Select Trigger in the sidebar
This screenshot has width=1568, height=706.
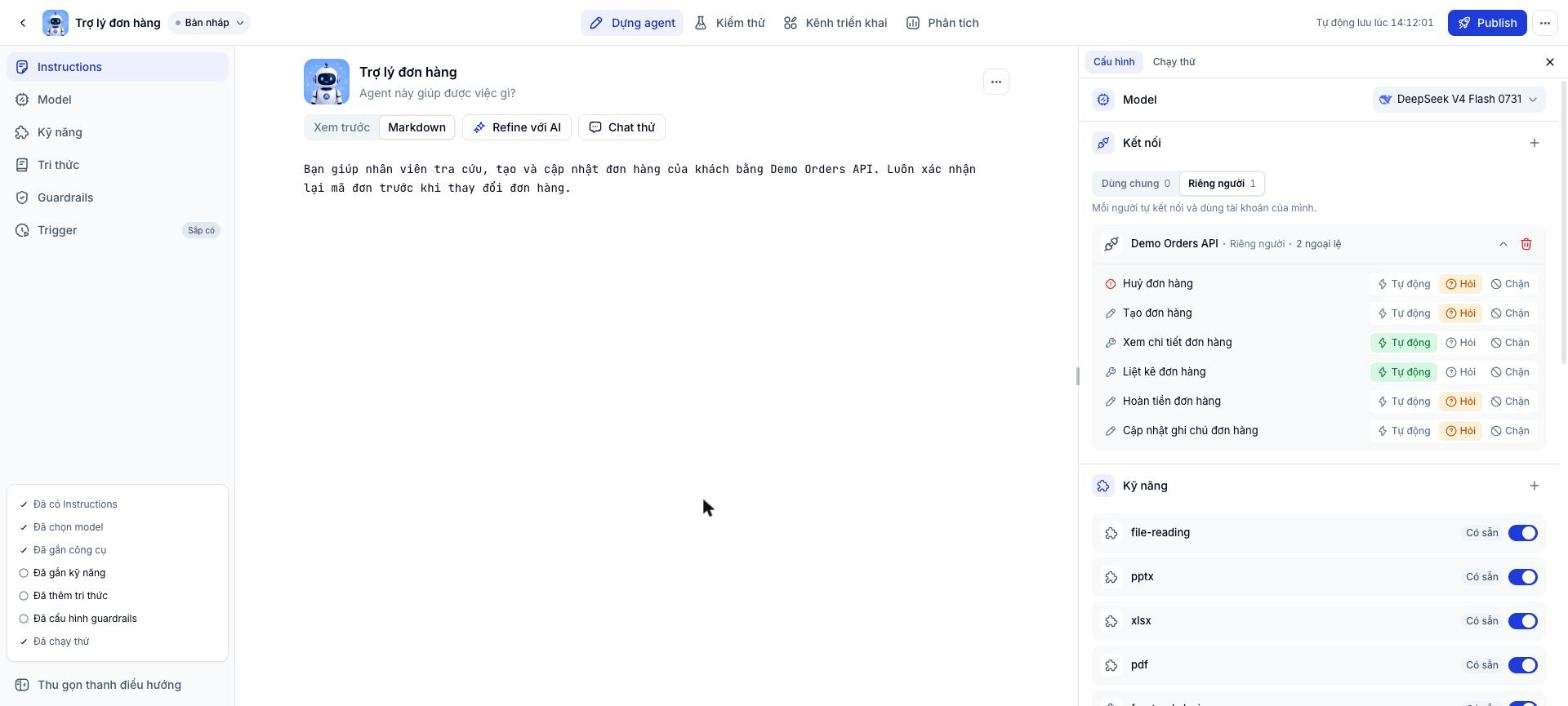point(117,230)
